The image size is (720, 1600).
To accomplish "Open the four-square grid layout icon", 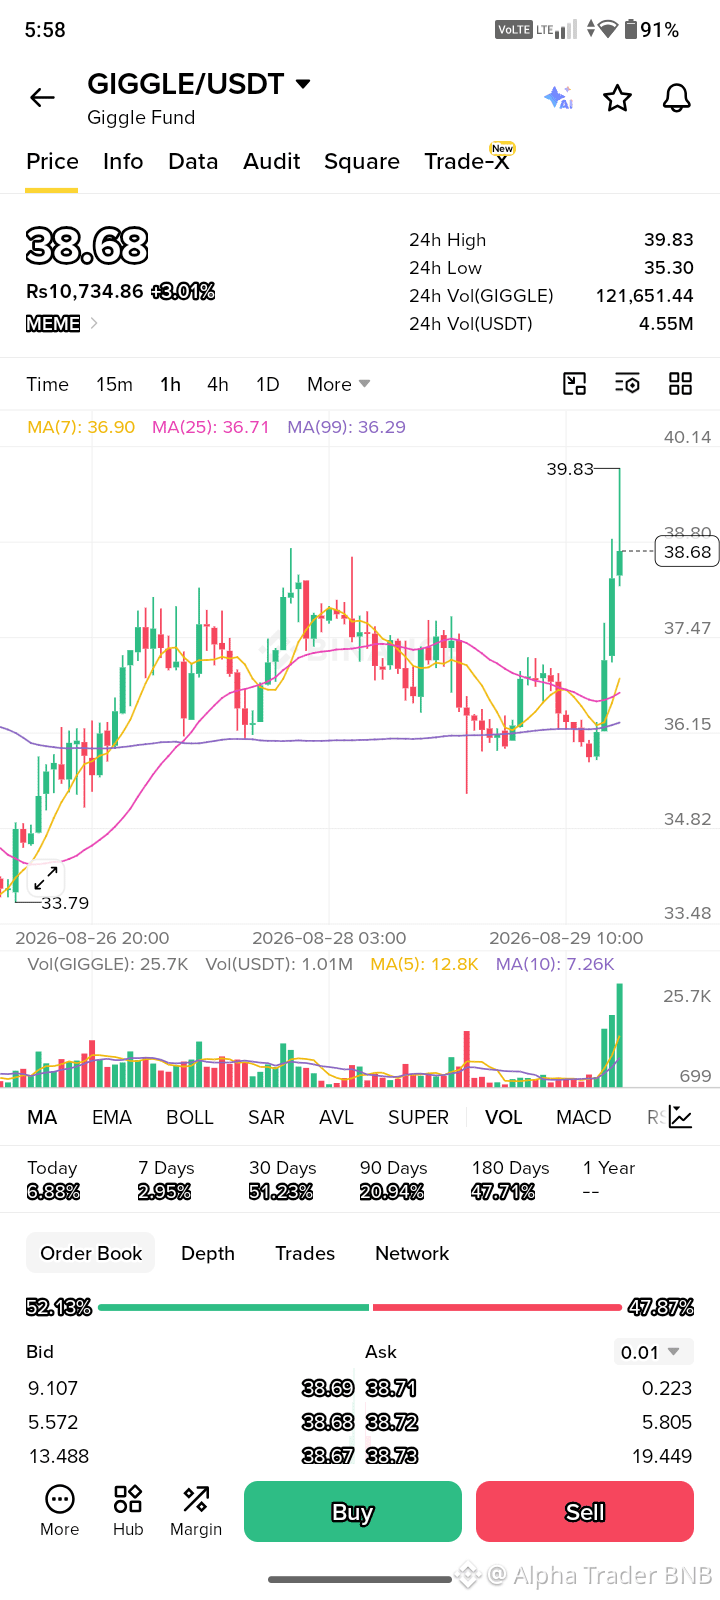I will click(x=681, y=384).
